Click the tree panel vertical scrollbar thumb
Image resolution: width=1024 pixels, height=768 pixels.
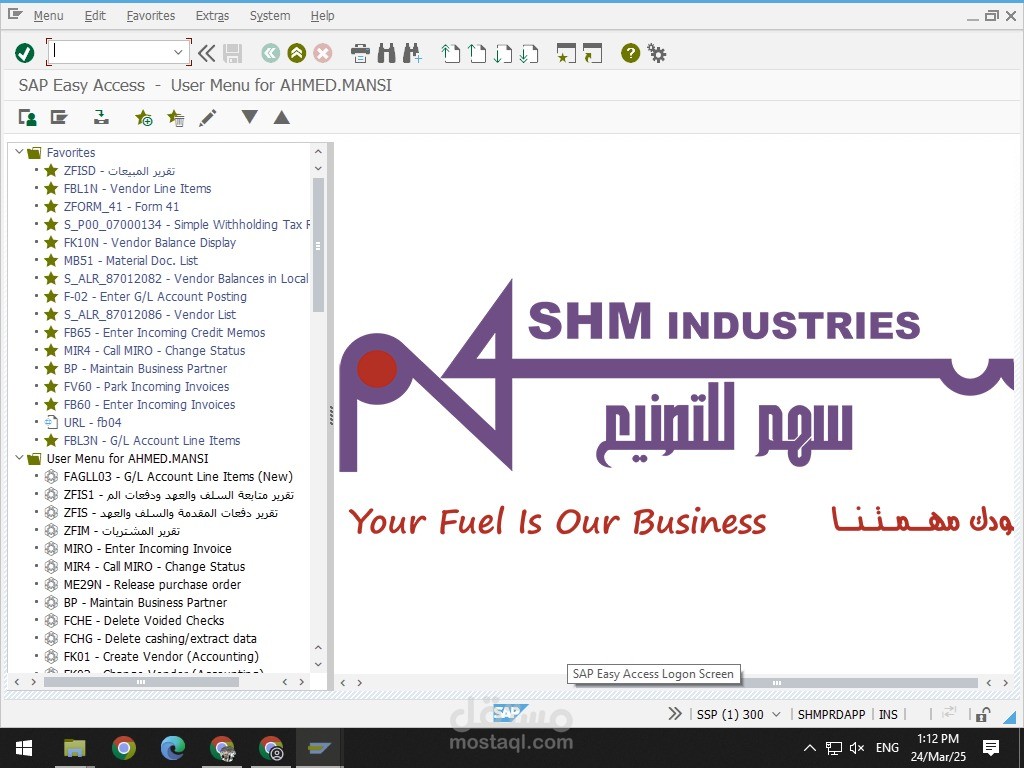318,245
